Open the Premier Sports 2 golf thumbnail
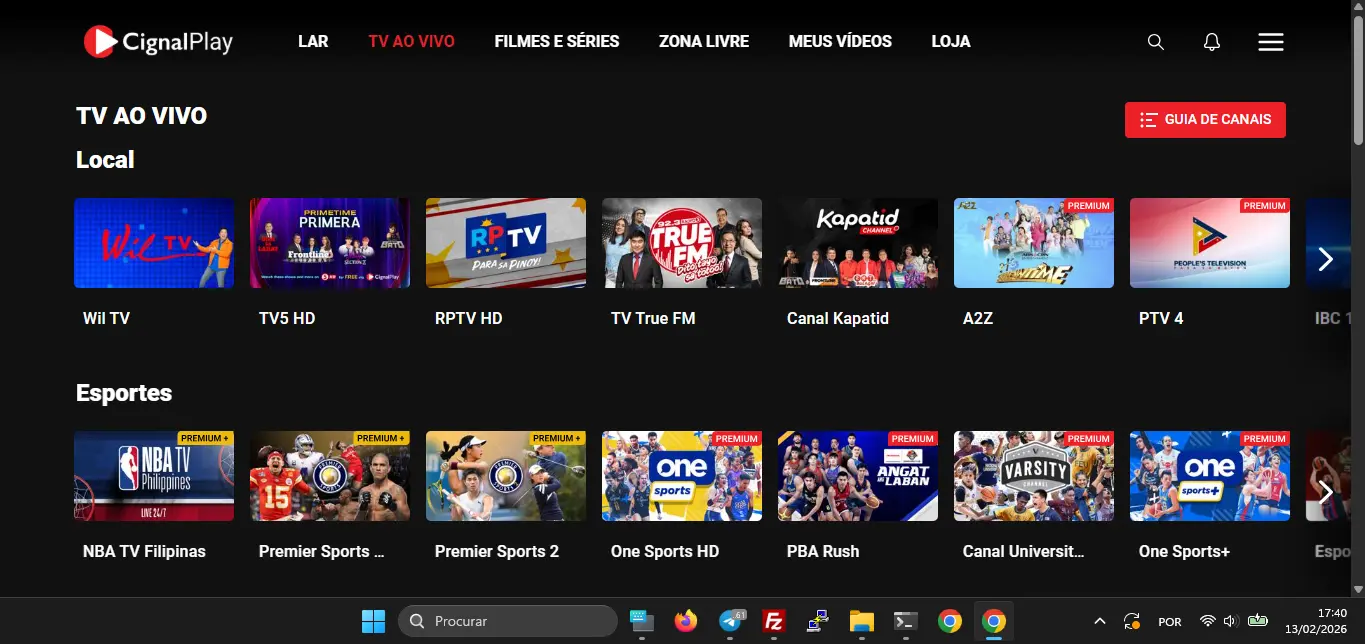 point(506,476)
